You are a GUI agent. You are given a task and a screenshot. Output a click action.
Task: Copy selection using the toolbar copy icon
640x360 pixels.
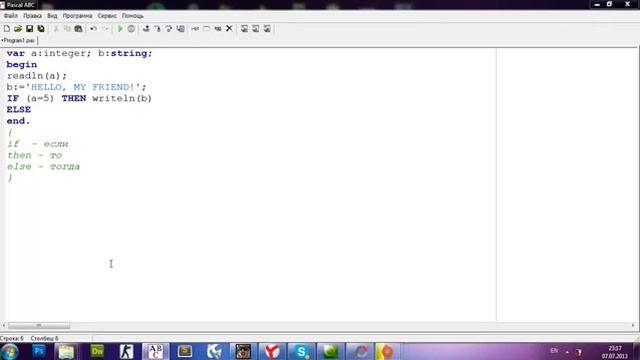tap(67, 29)
